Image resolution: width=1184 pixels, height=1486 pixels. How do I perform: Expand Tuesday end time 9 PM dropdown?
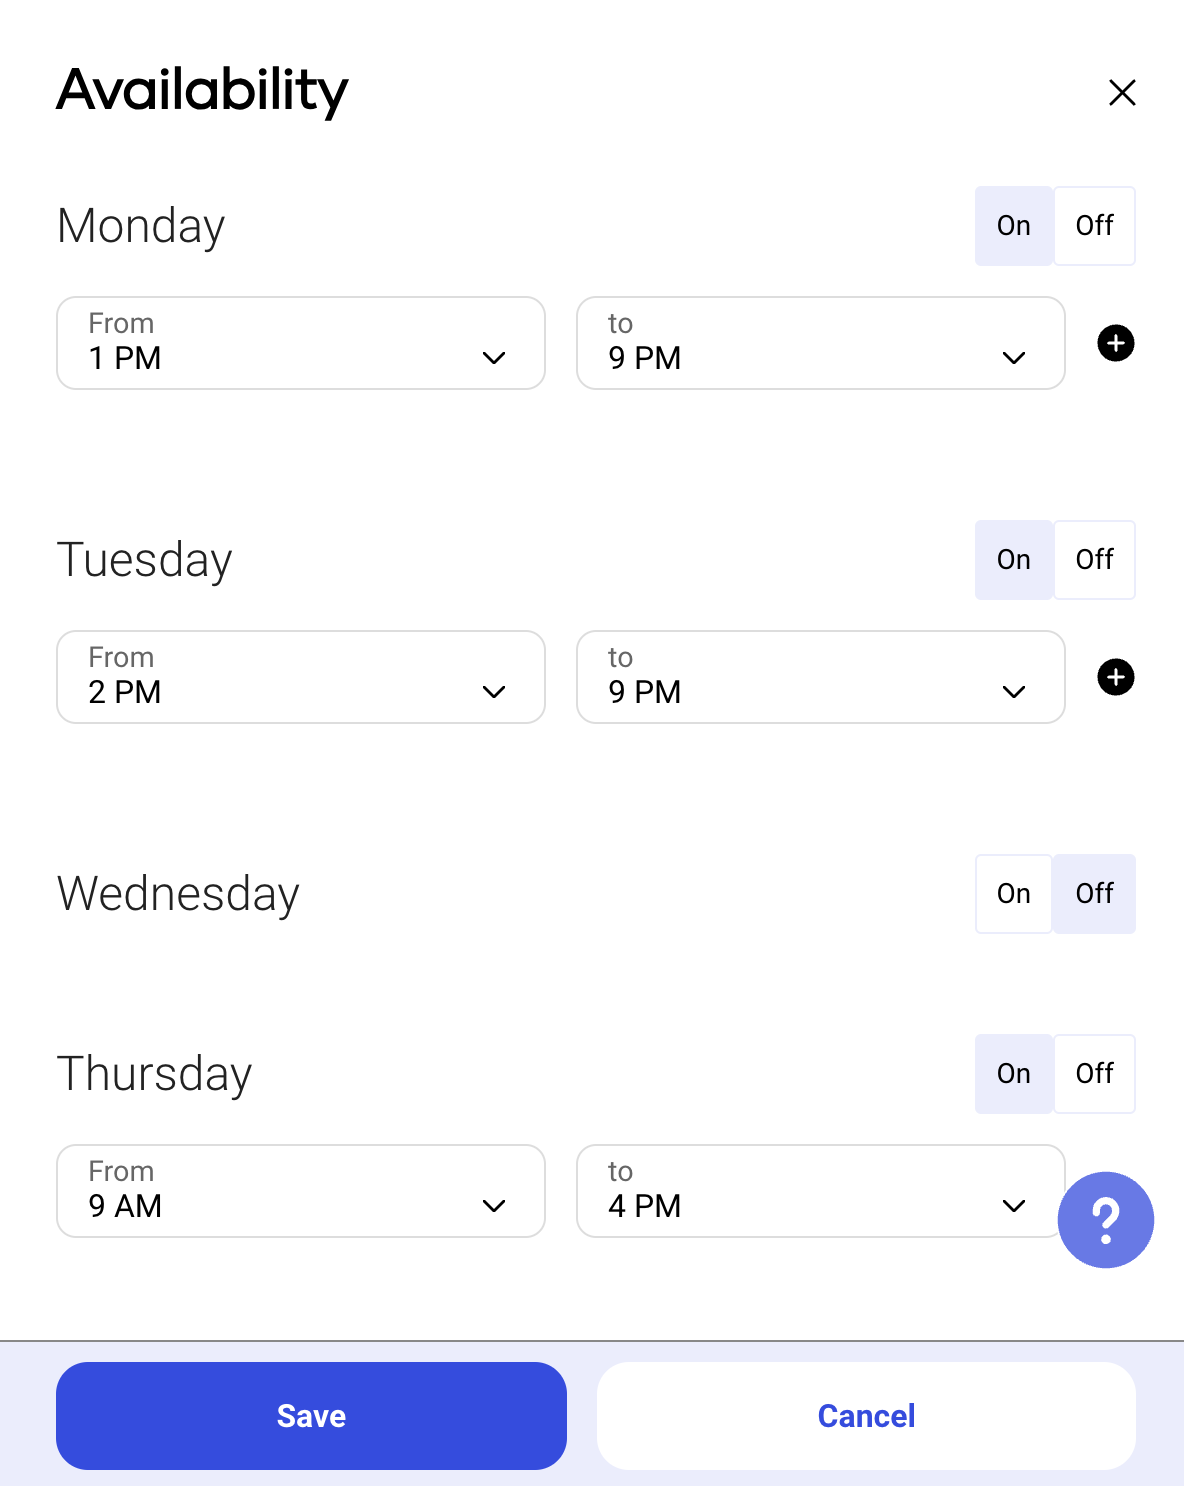(820, 677)
